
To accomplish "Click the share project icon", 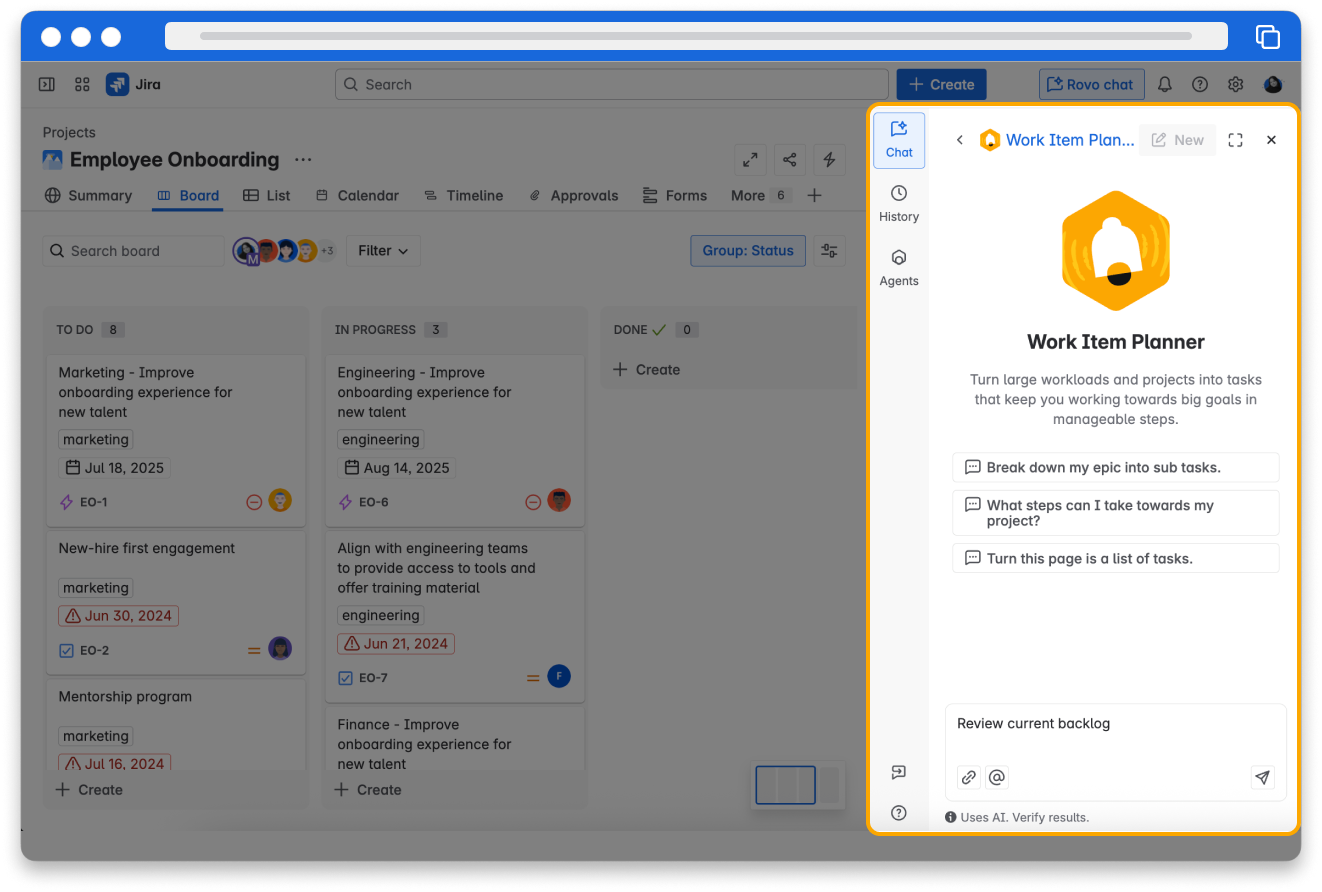I will tap(790, 160).
